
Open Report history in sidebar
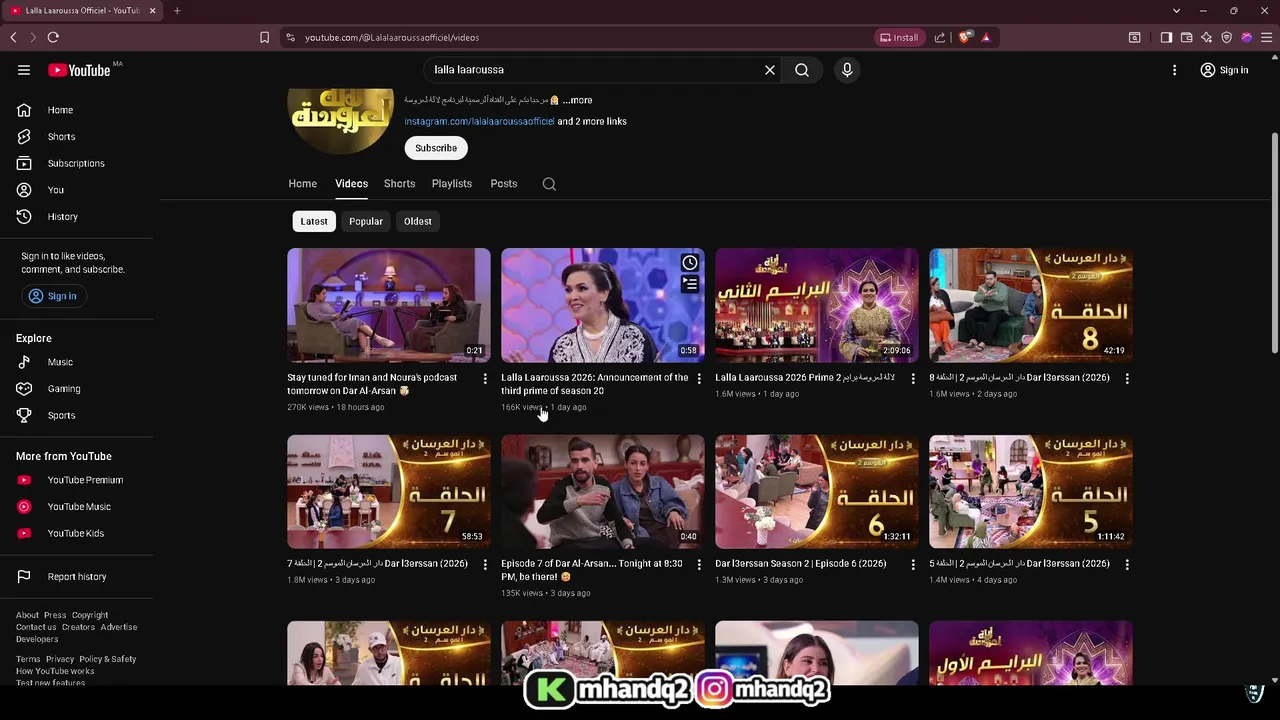point(78,577)
